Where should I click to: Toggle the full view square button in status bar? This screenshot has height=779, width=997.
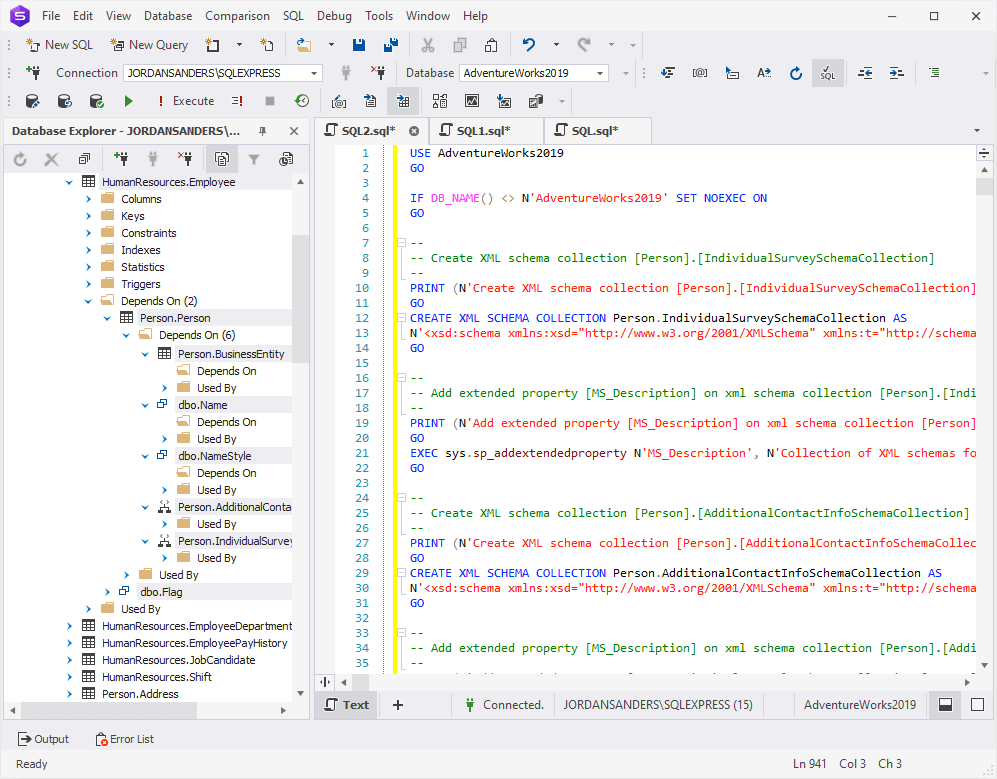tap(977, 705)
